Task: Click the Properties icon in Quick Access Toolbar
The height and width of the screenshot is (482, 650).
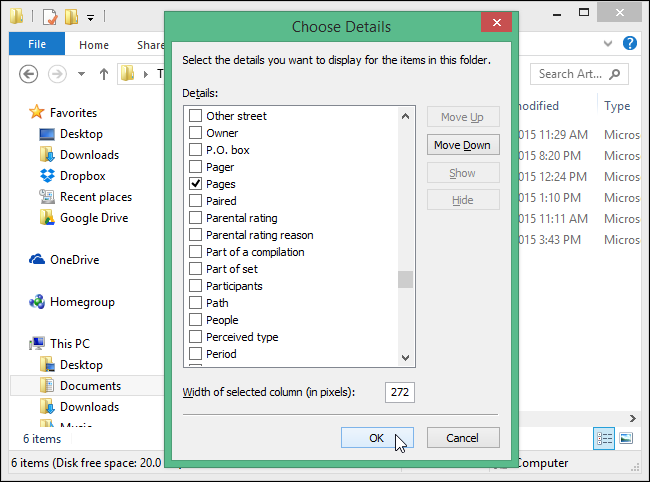Action: coord(49,17)
